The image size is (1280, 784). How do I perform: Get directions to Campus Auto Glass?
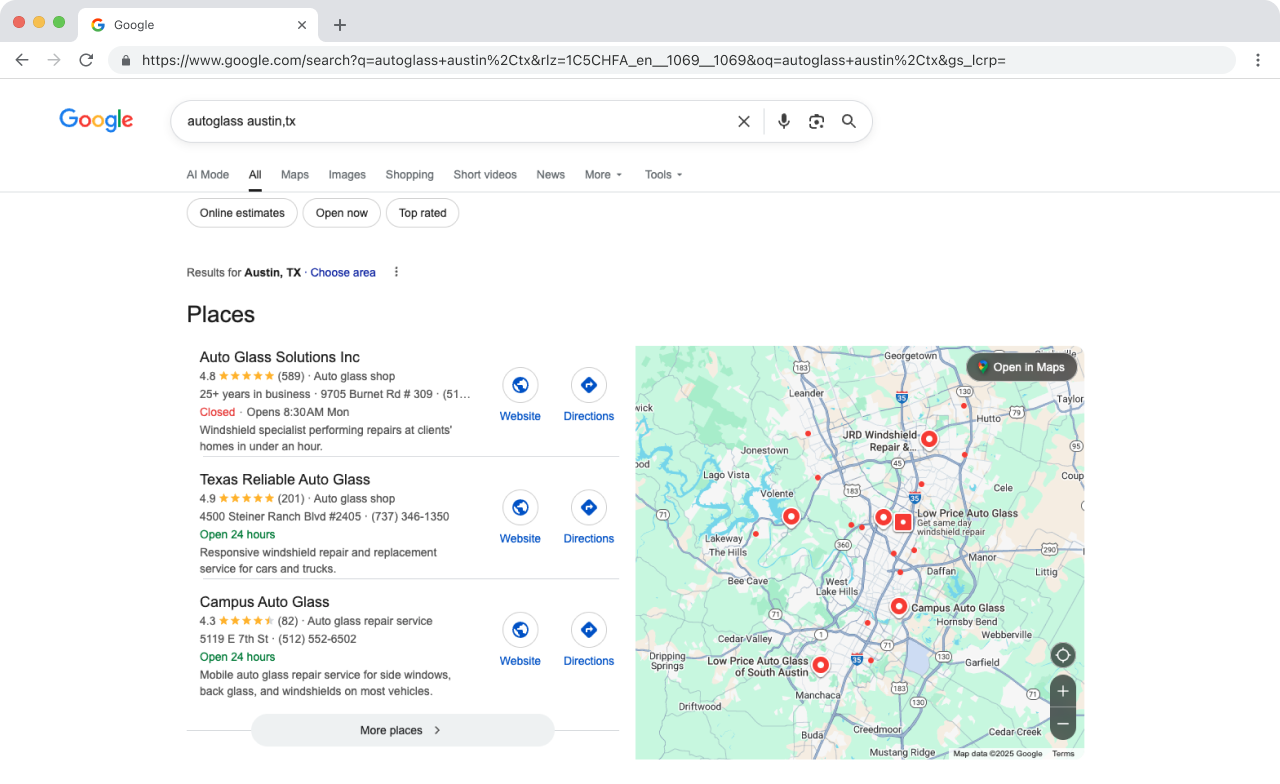click(x=588, y=630)
